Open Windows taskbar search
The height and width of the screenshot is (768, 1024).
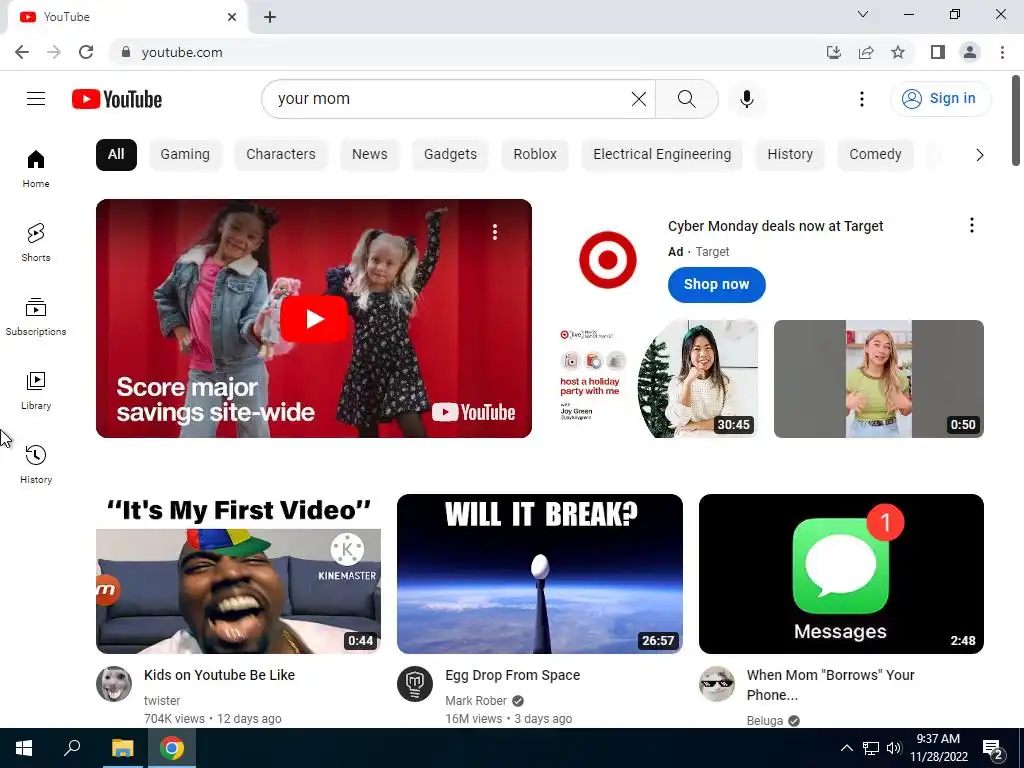[x=72, y=748]
